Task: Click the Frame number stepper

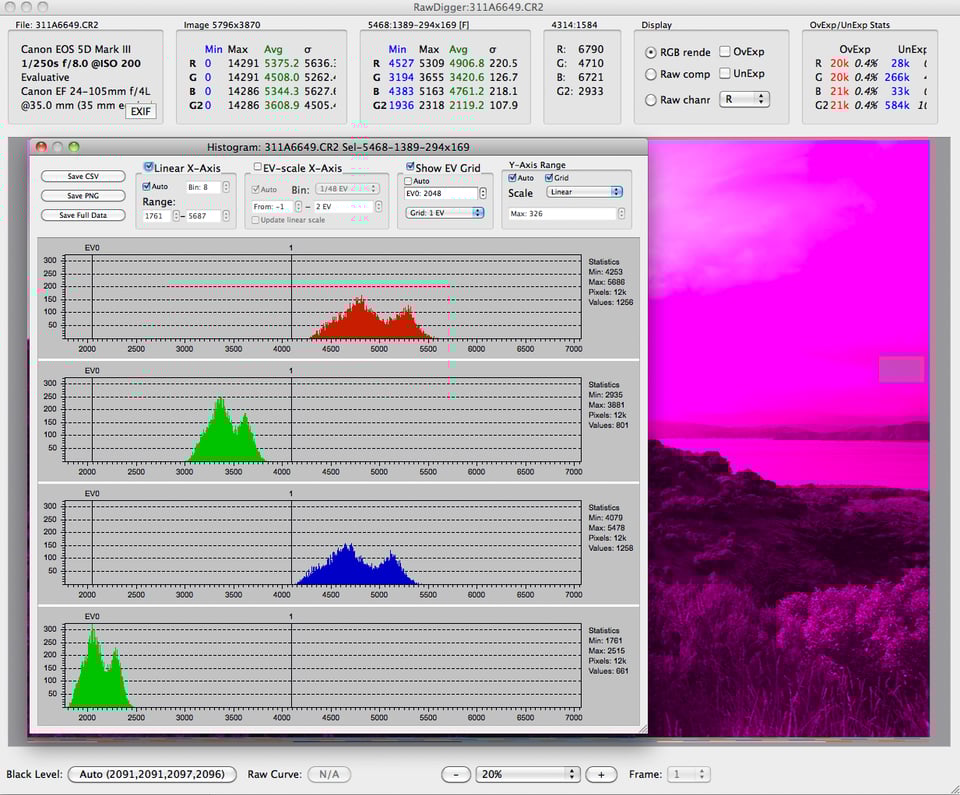Action: [x=702, y=774]
